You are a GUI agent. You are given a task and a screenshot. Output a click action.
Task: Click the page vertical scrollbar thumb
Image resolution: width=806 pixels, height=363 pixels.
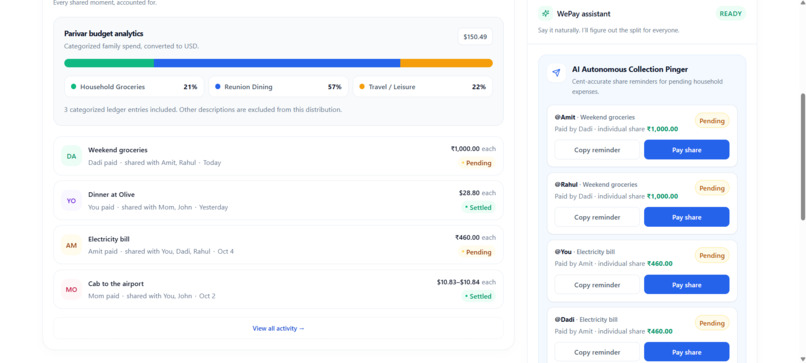pos(802,157)
